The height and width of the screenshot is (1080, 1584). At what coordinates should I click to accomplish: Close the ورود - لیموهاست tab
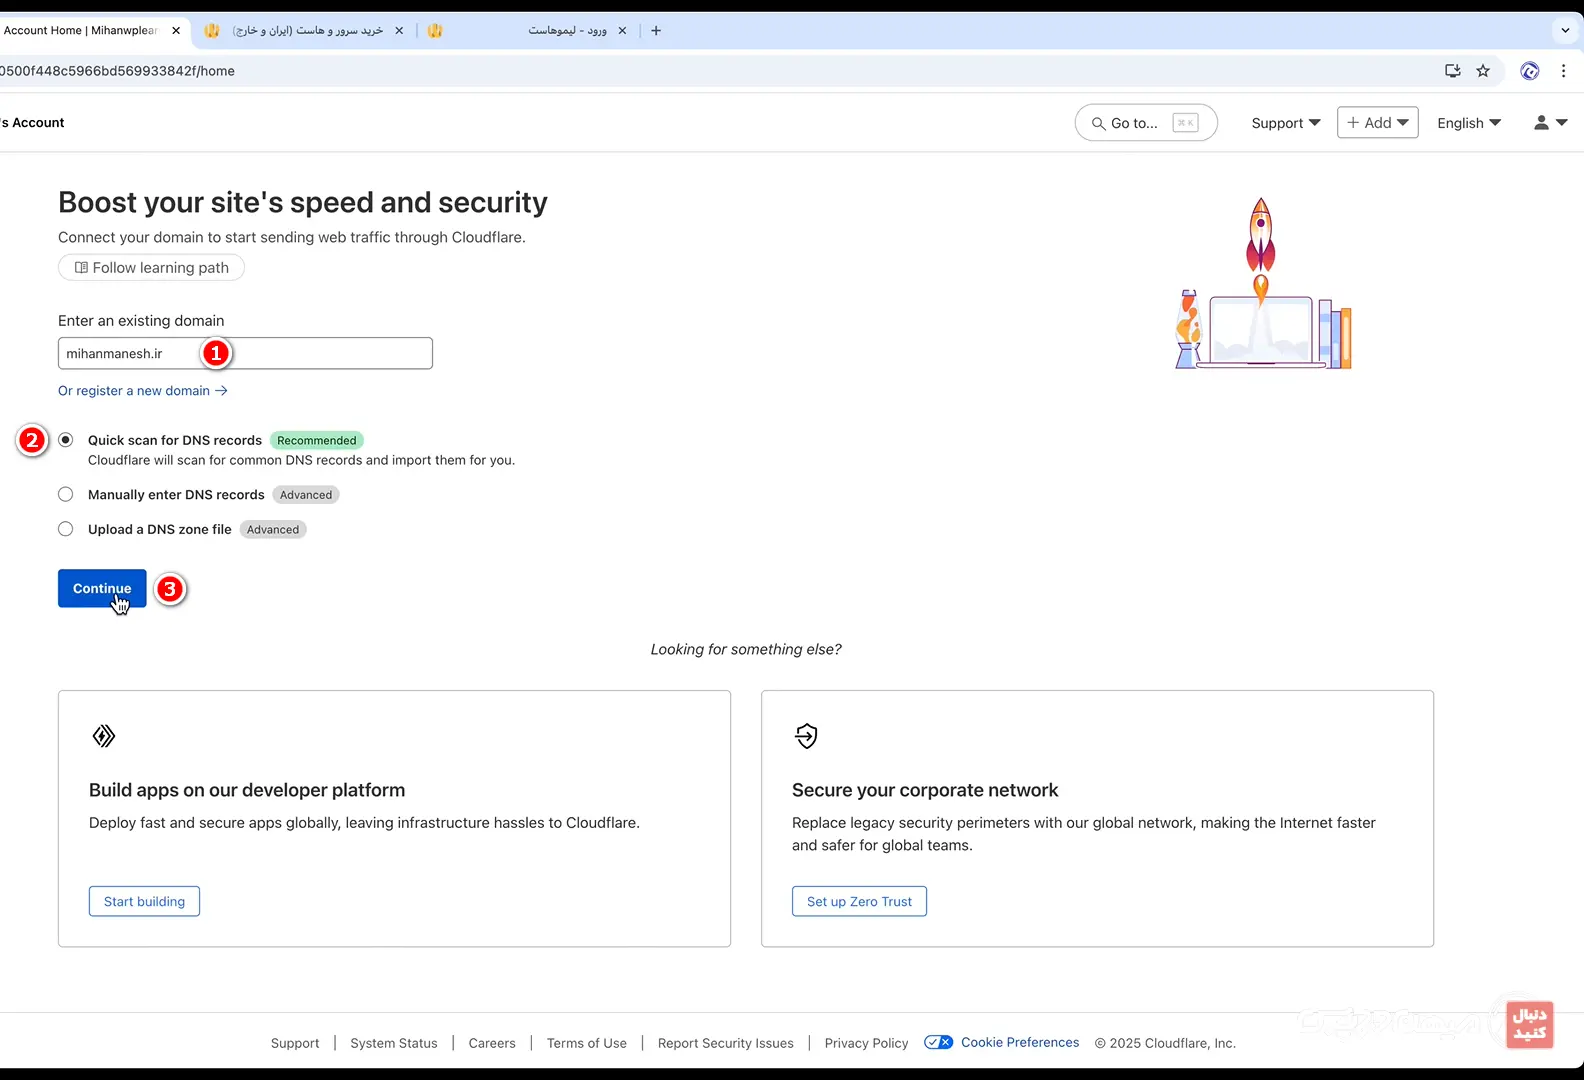(622, 31)
